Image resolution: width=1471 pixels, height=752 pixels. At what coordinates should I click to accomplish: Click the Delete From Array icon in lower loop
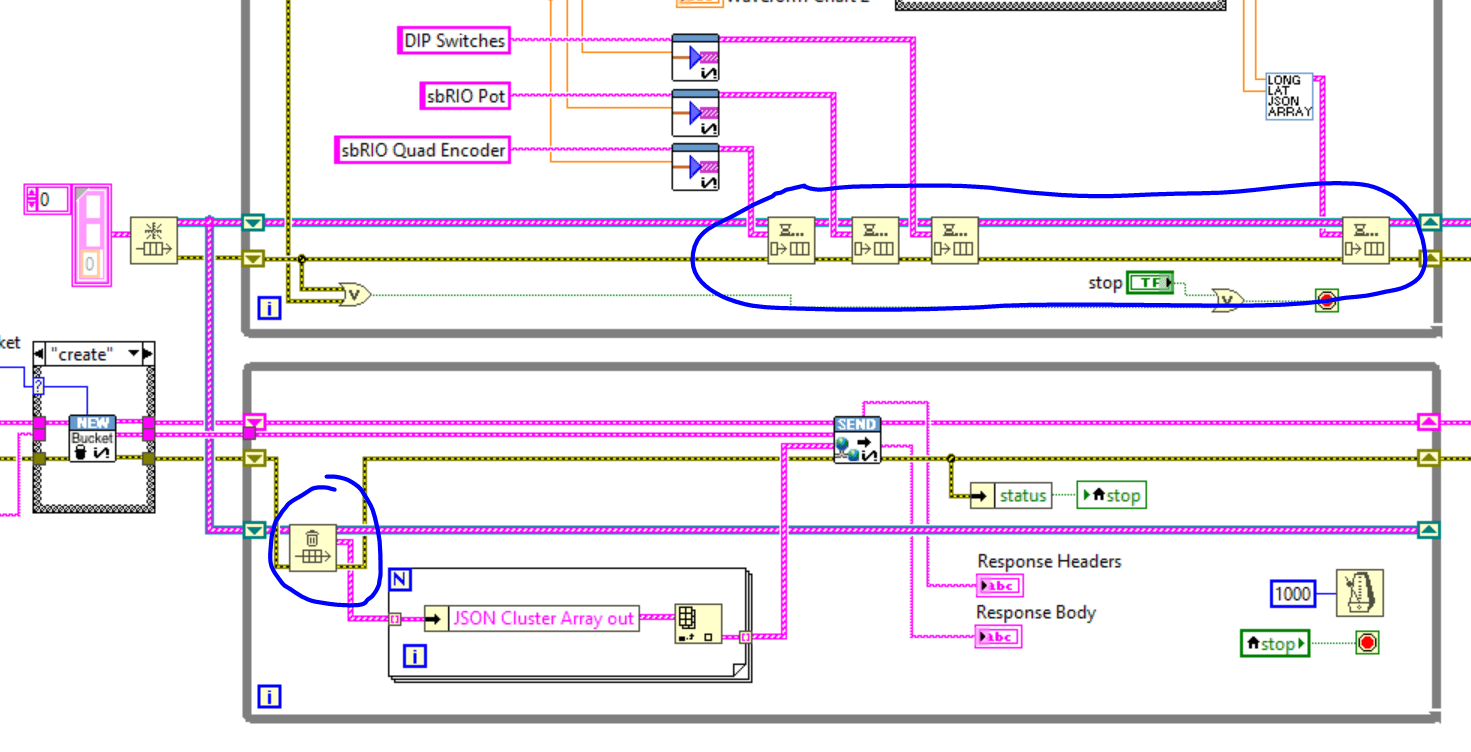[313, 548]
